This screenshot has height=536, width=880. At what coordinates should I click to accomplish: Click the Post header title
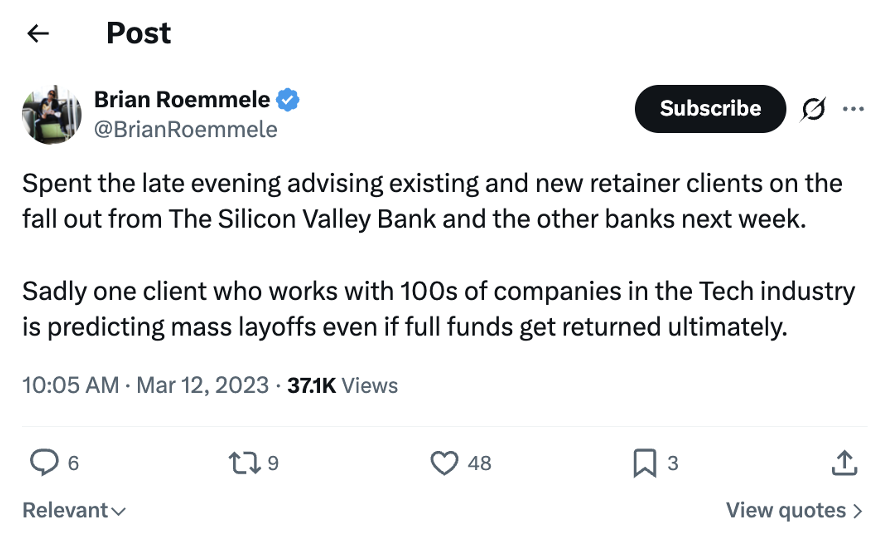point(138,33)
